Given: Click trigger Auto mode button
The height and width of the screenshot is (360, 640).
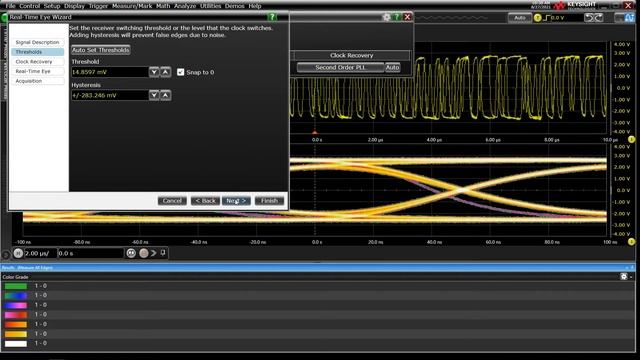Looking at the screenshot, I should coord(520,18).
